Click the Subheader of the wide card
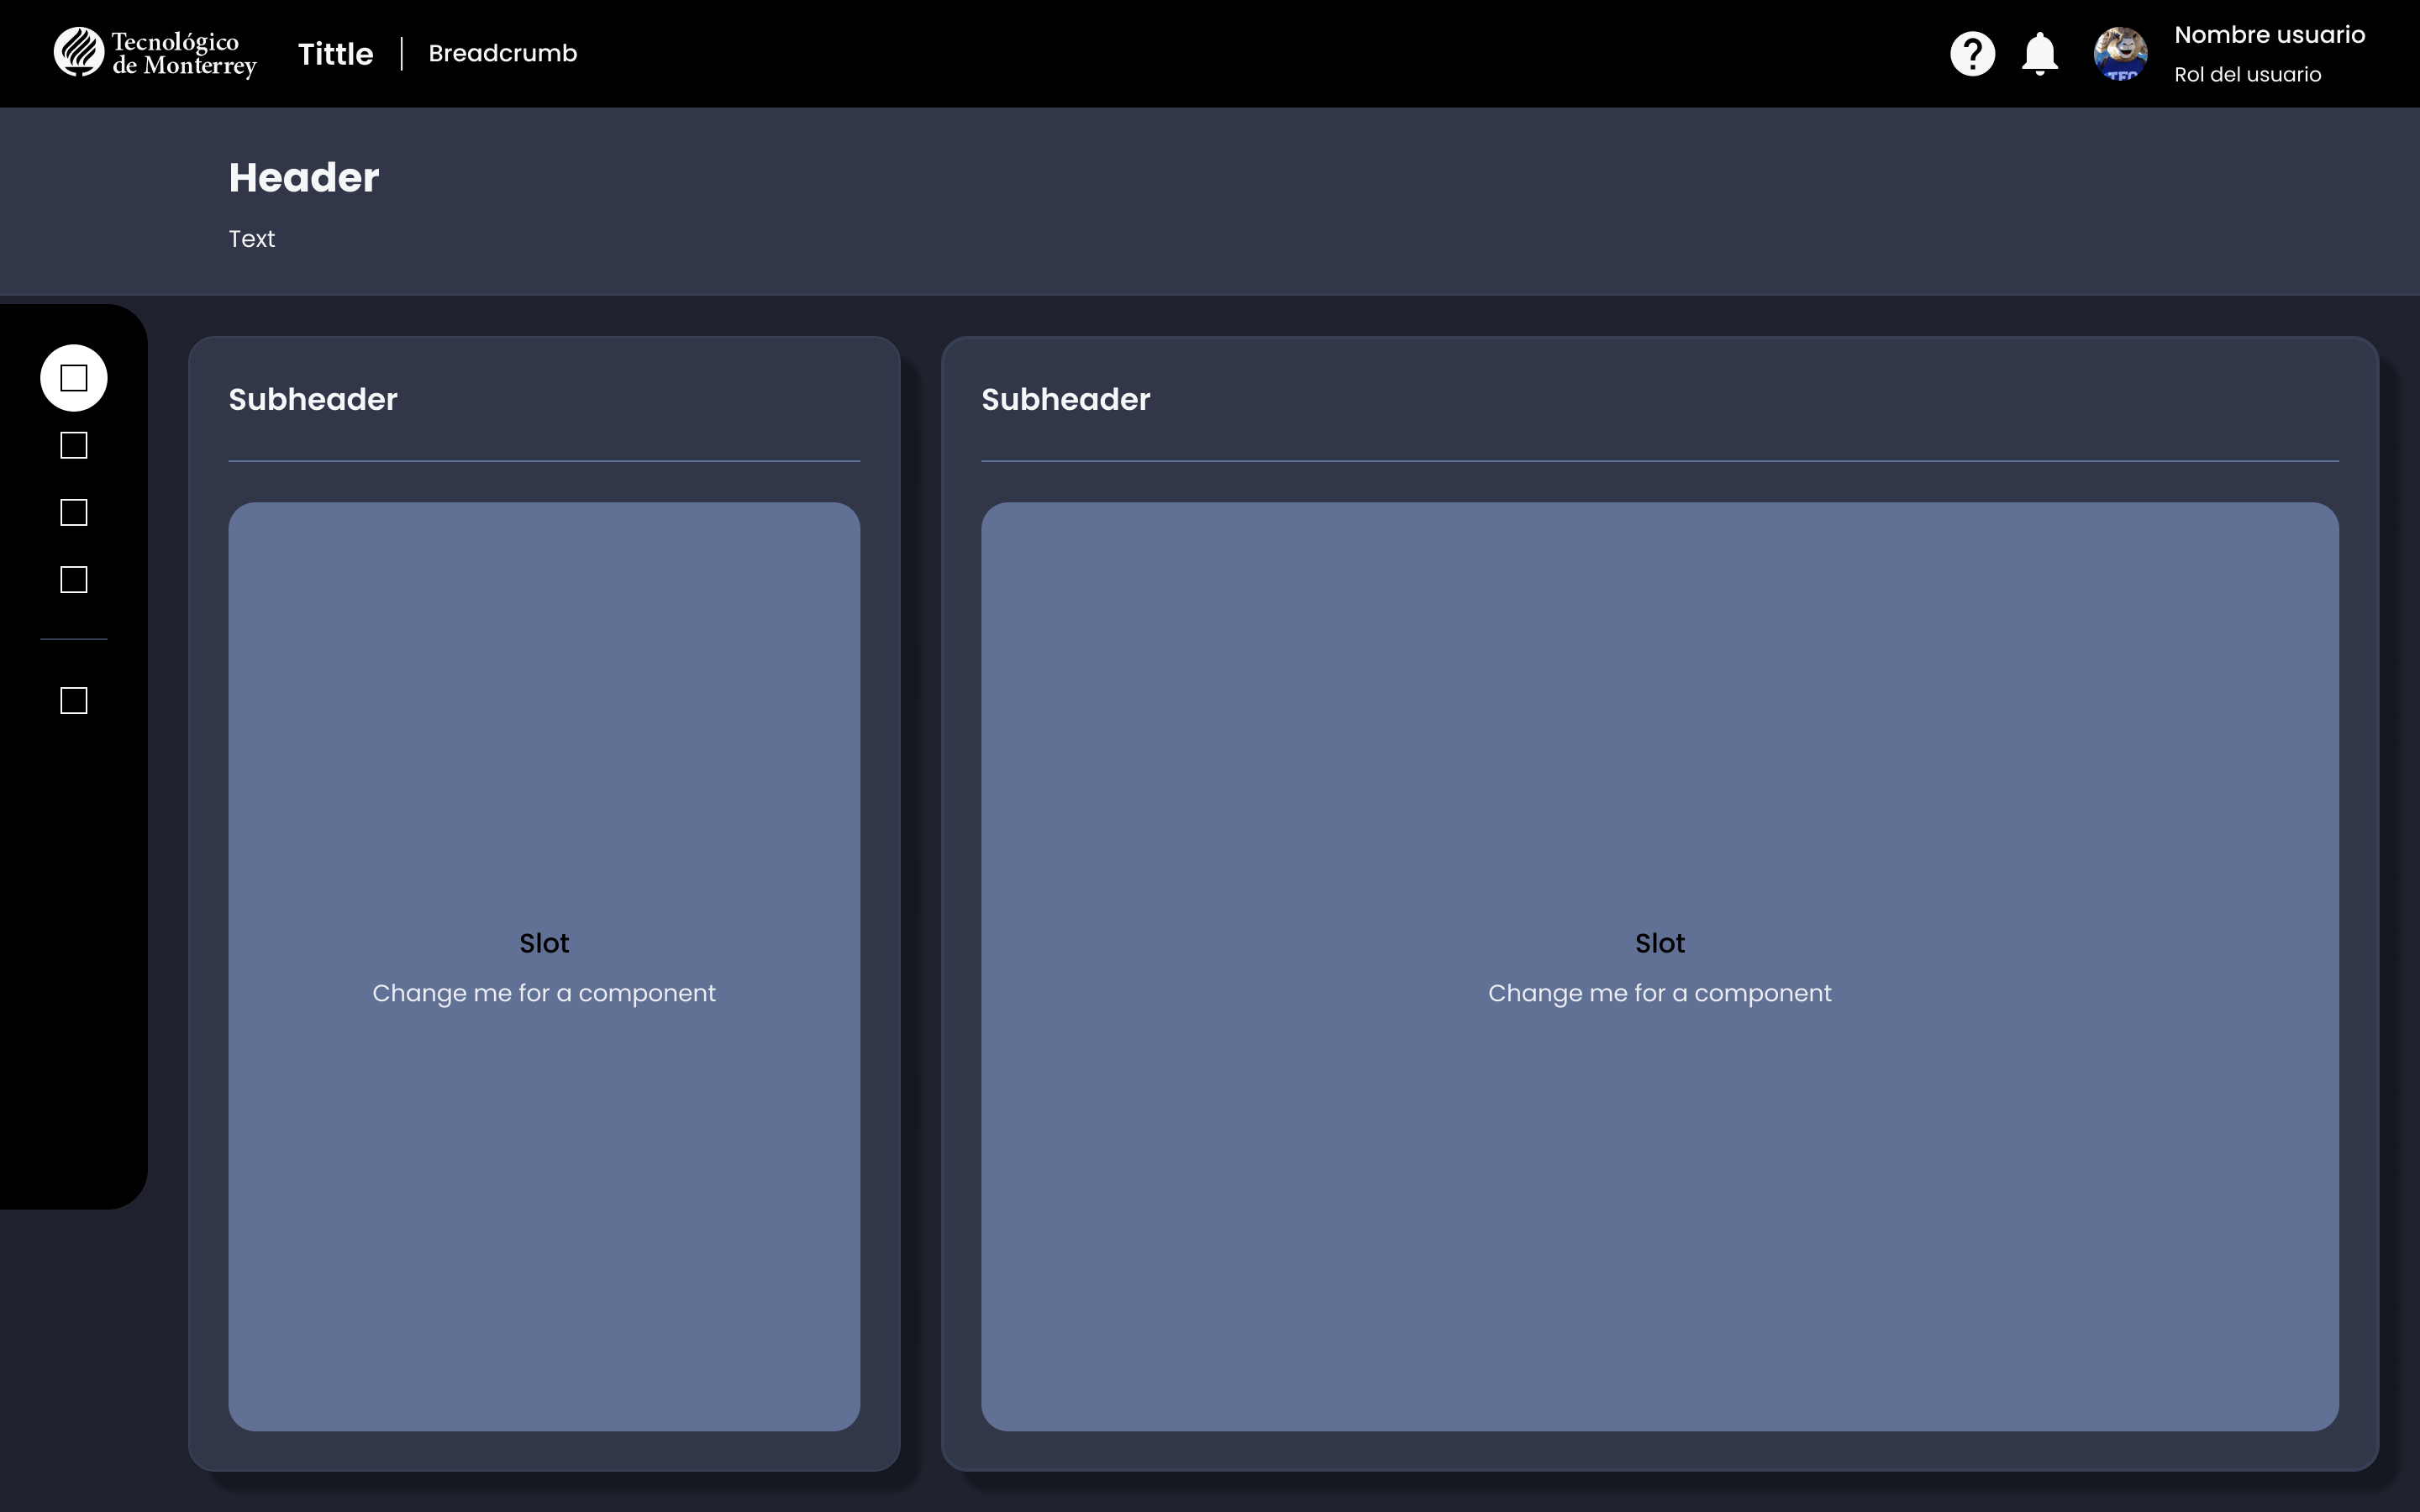2420x1512 pixels. tap(1066, 400)
